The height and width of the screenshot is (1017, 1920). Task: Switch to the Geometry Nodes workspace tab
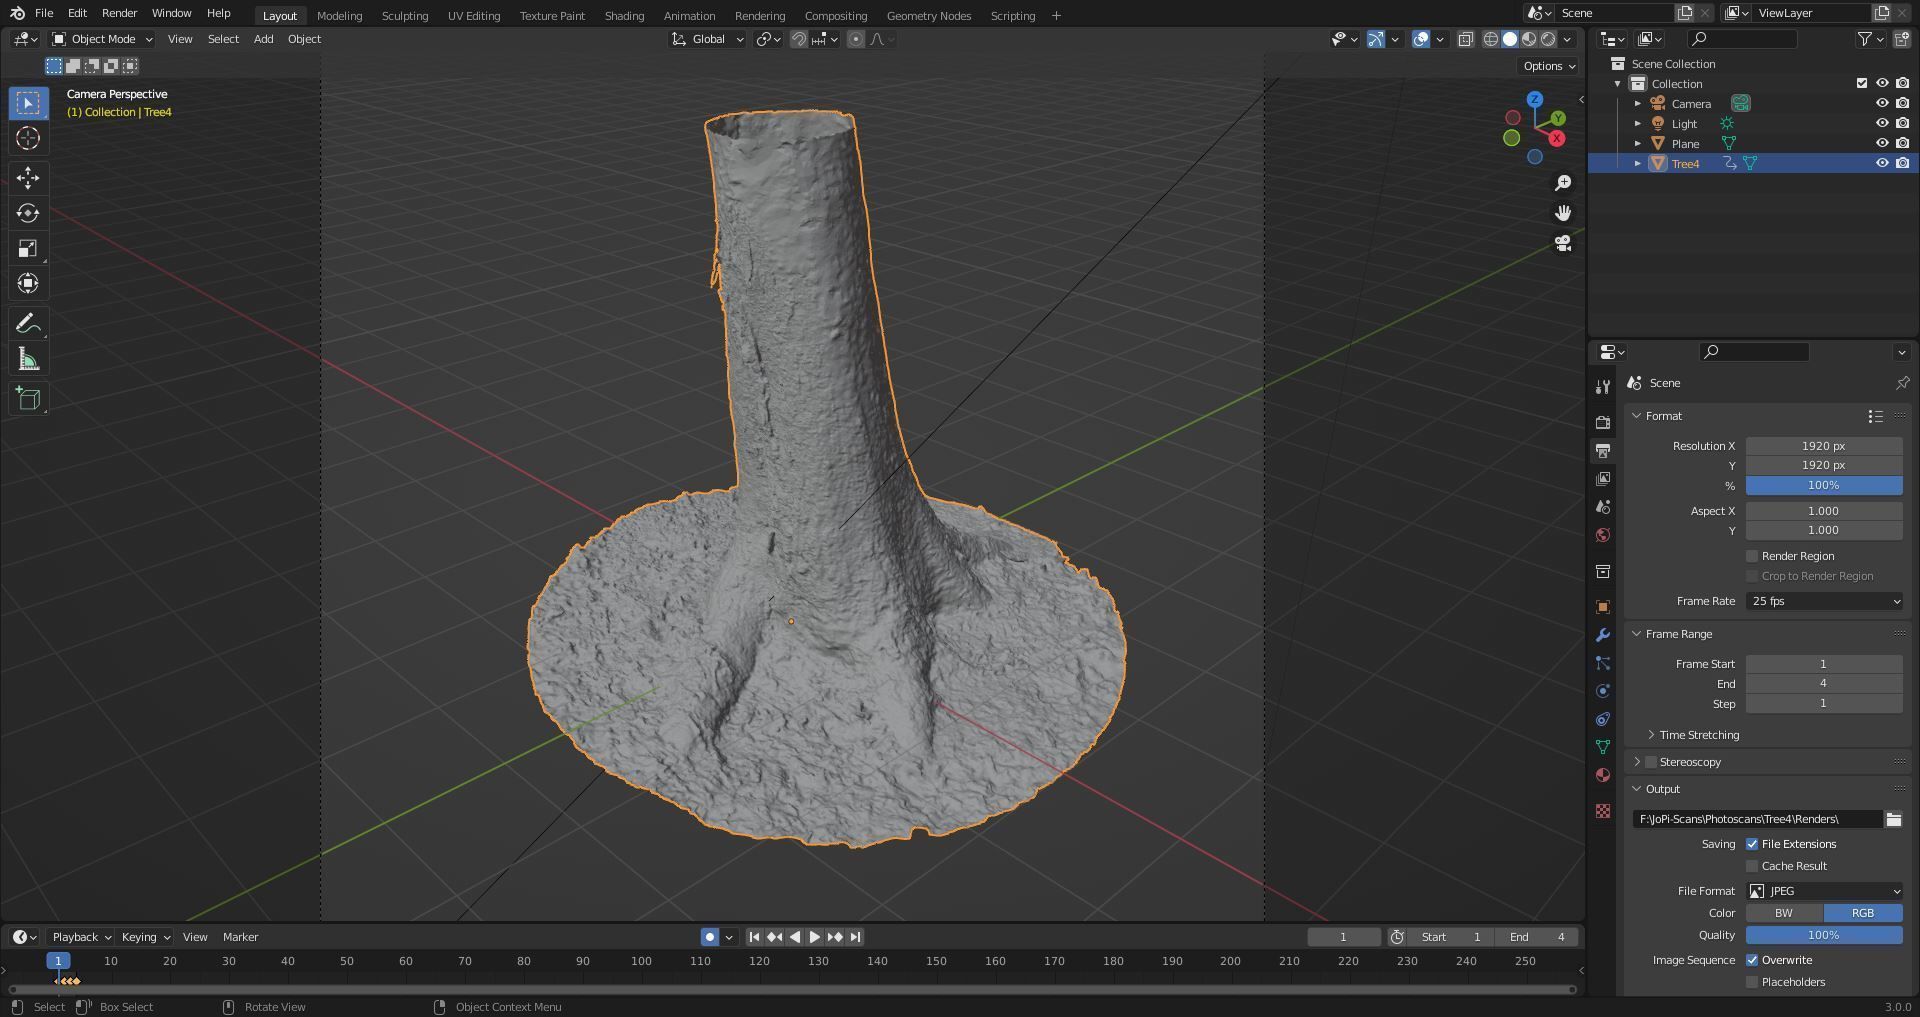coord(929,15)
